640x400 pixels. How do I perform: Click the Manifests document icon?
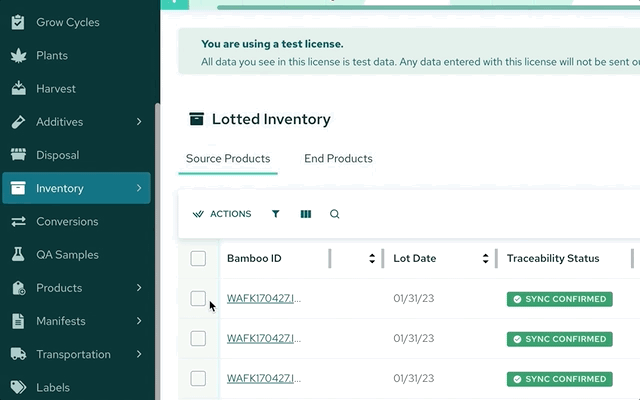(x=18, y=321)
